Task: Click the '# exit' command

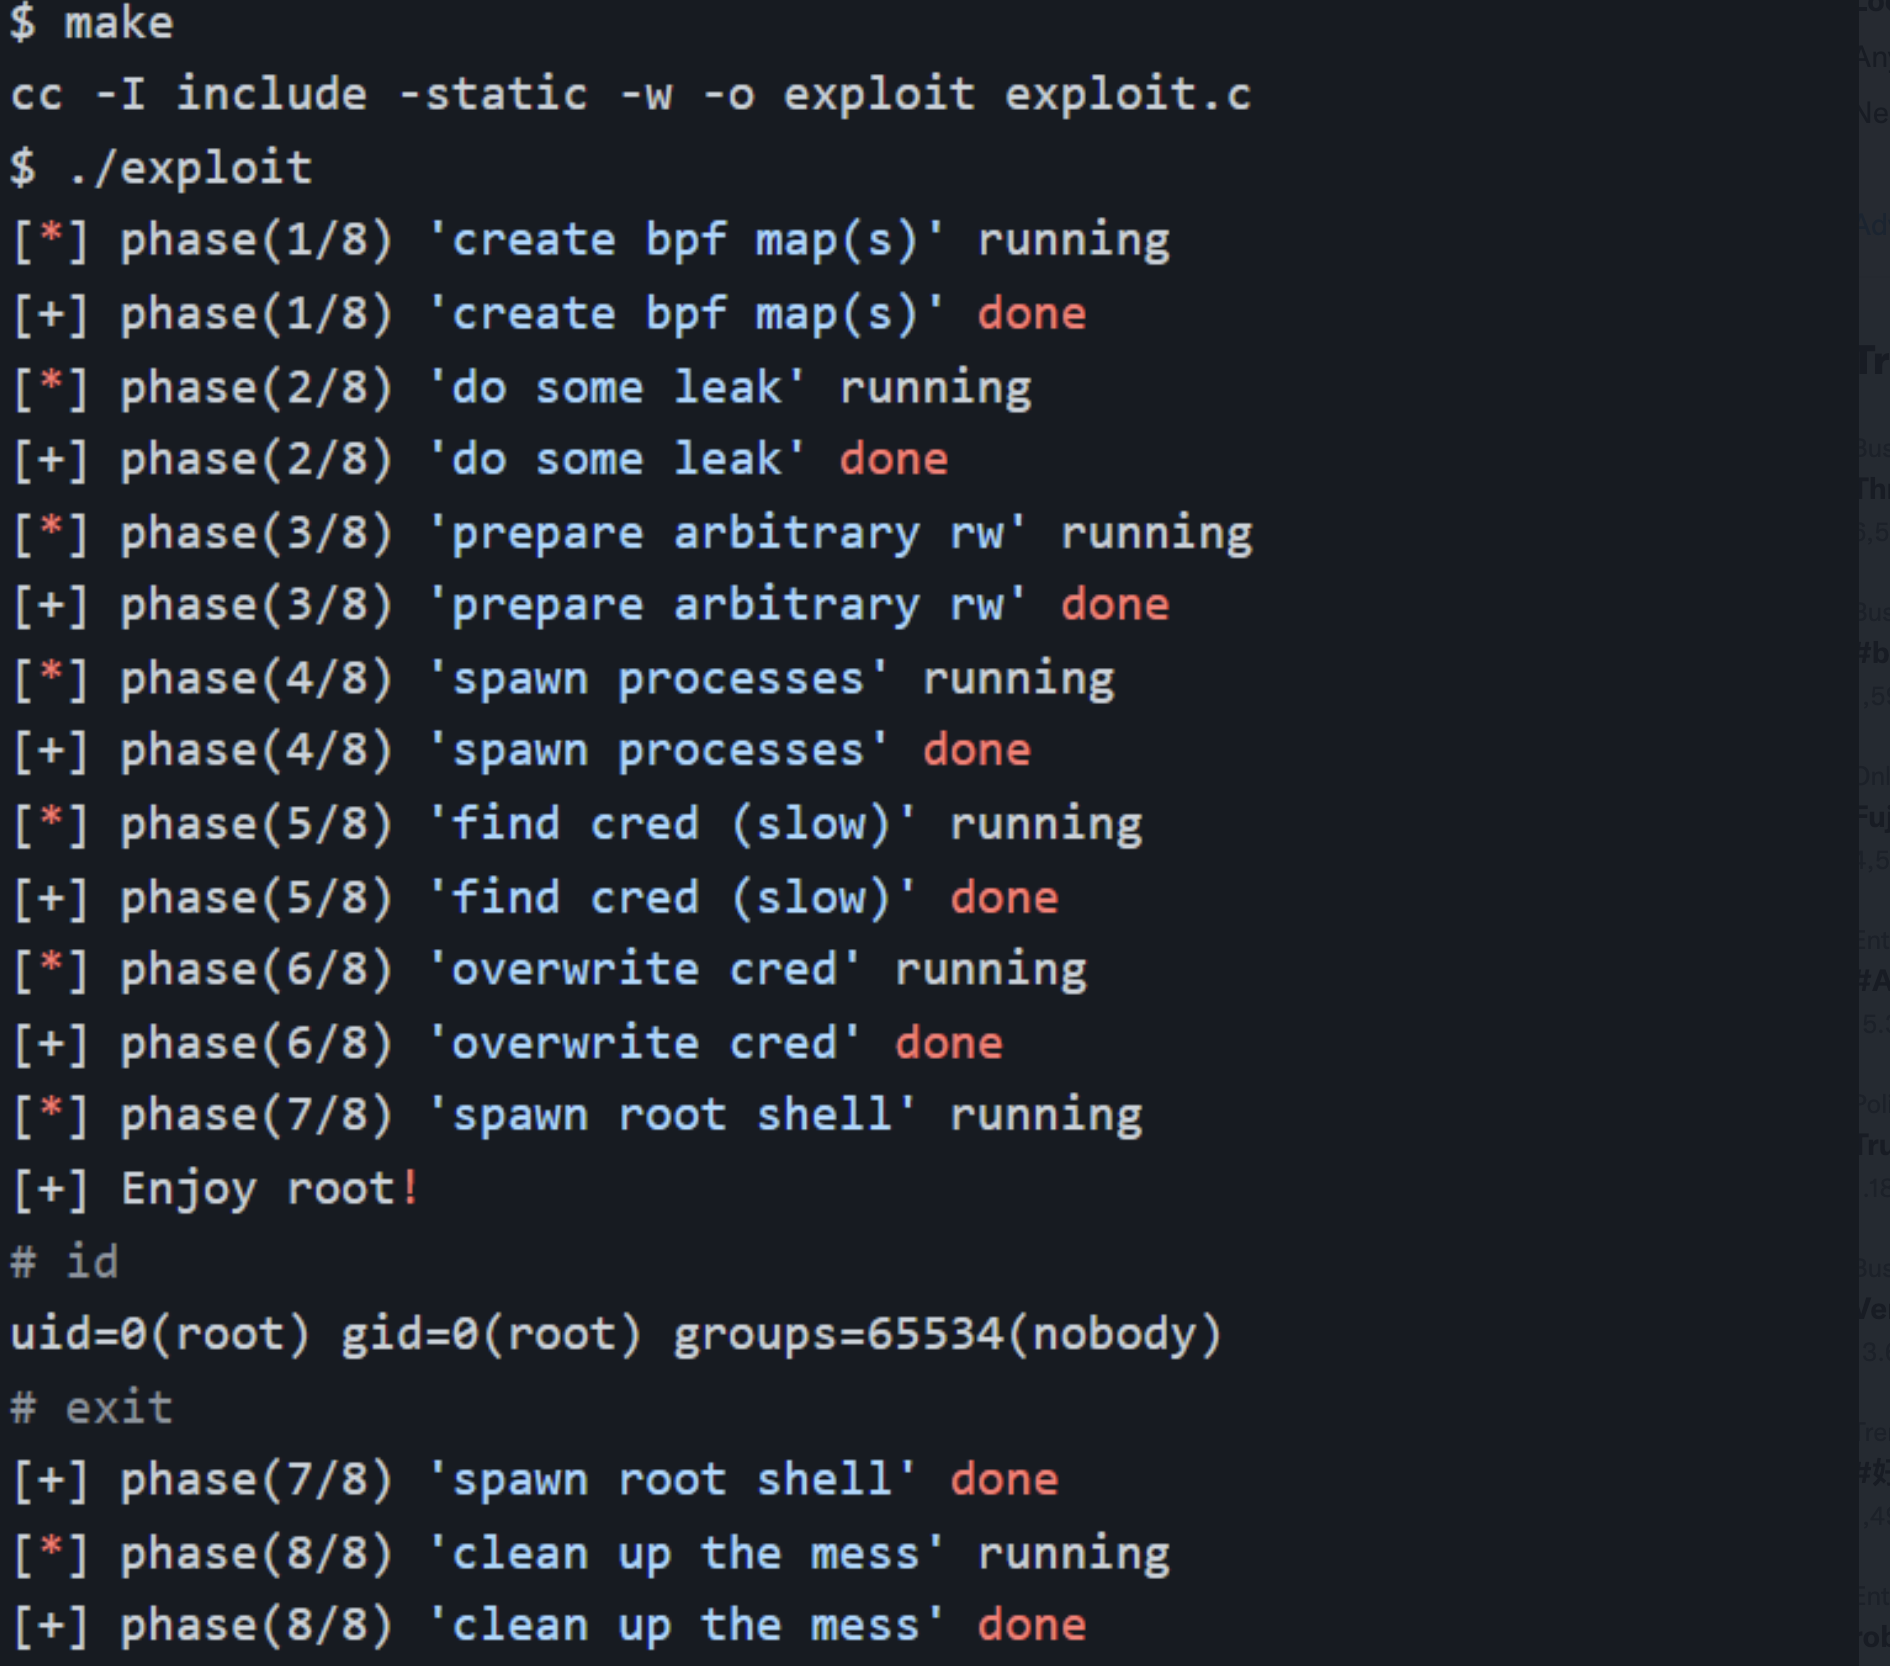Action: 92,1407
